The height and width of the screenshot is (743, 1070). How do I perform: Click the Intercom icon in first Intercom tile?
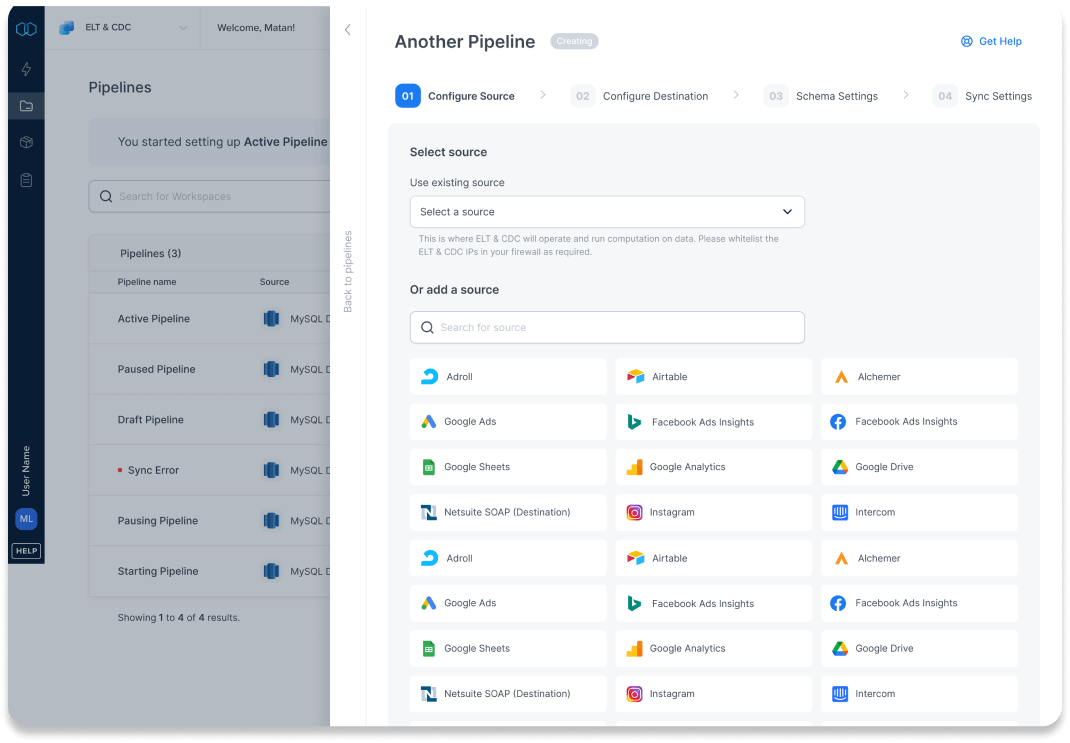840,512
